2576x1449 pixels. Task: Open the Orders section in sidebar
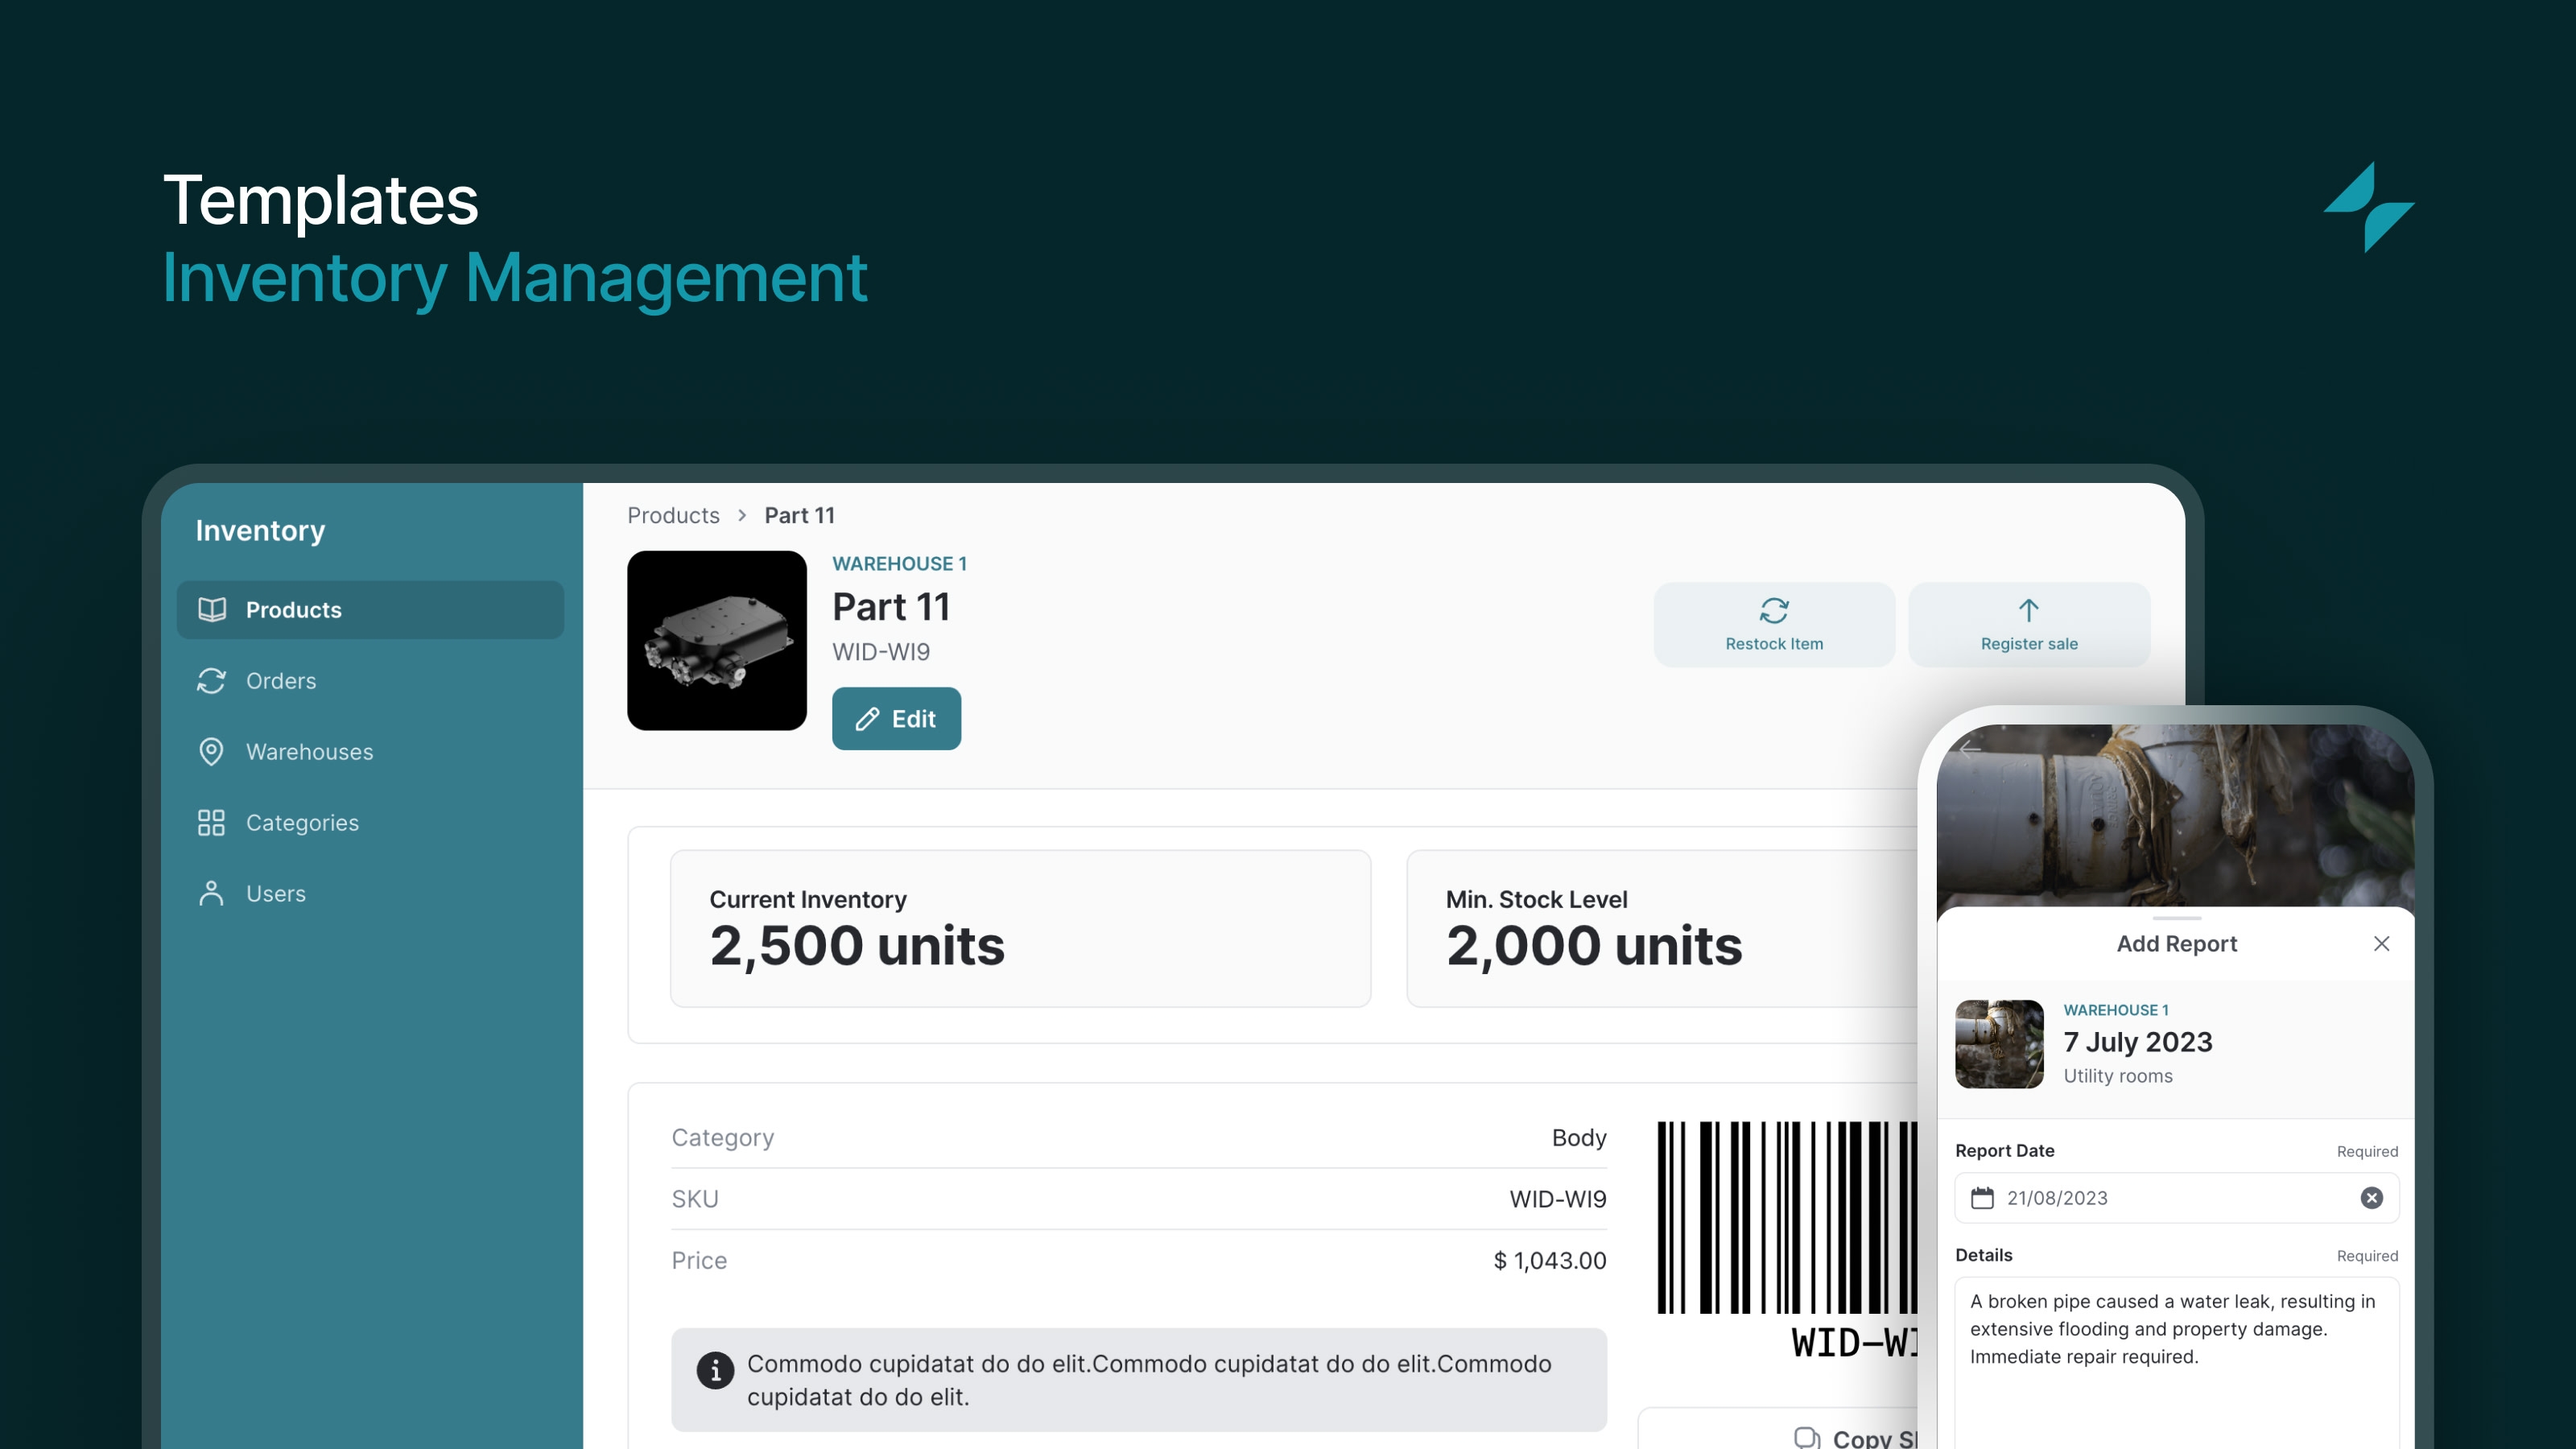point(370,680)
